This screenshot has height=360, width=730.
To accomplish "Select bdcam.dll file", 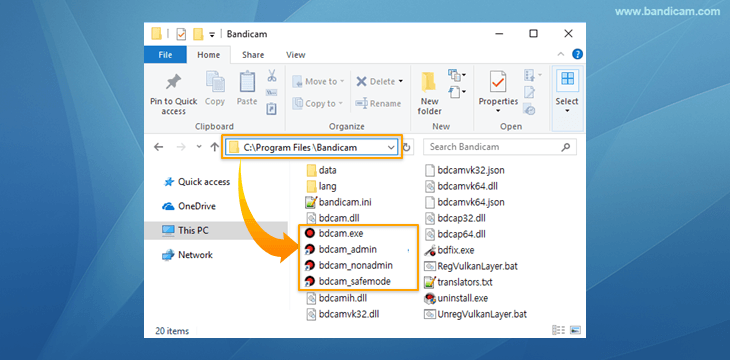I will (333, 217).
